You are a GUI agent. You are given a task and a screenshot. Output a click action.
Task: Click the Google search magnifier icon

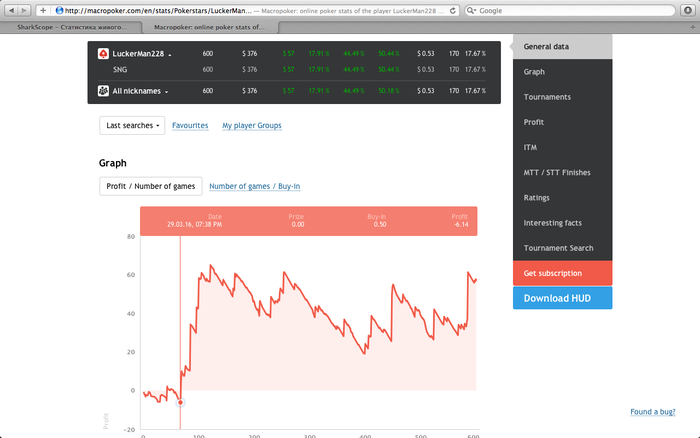click(x=471, y=11)
